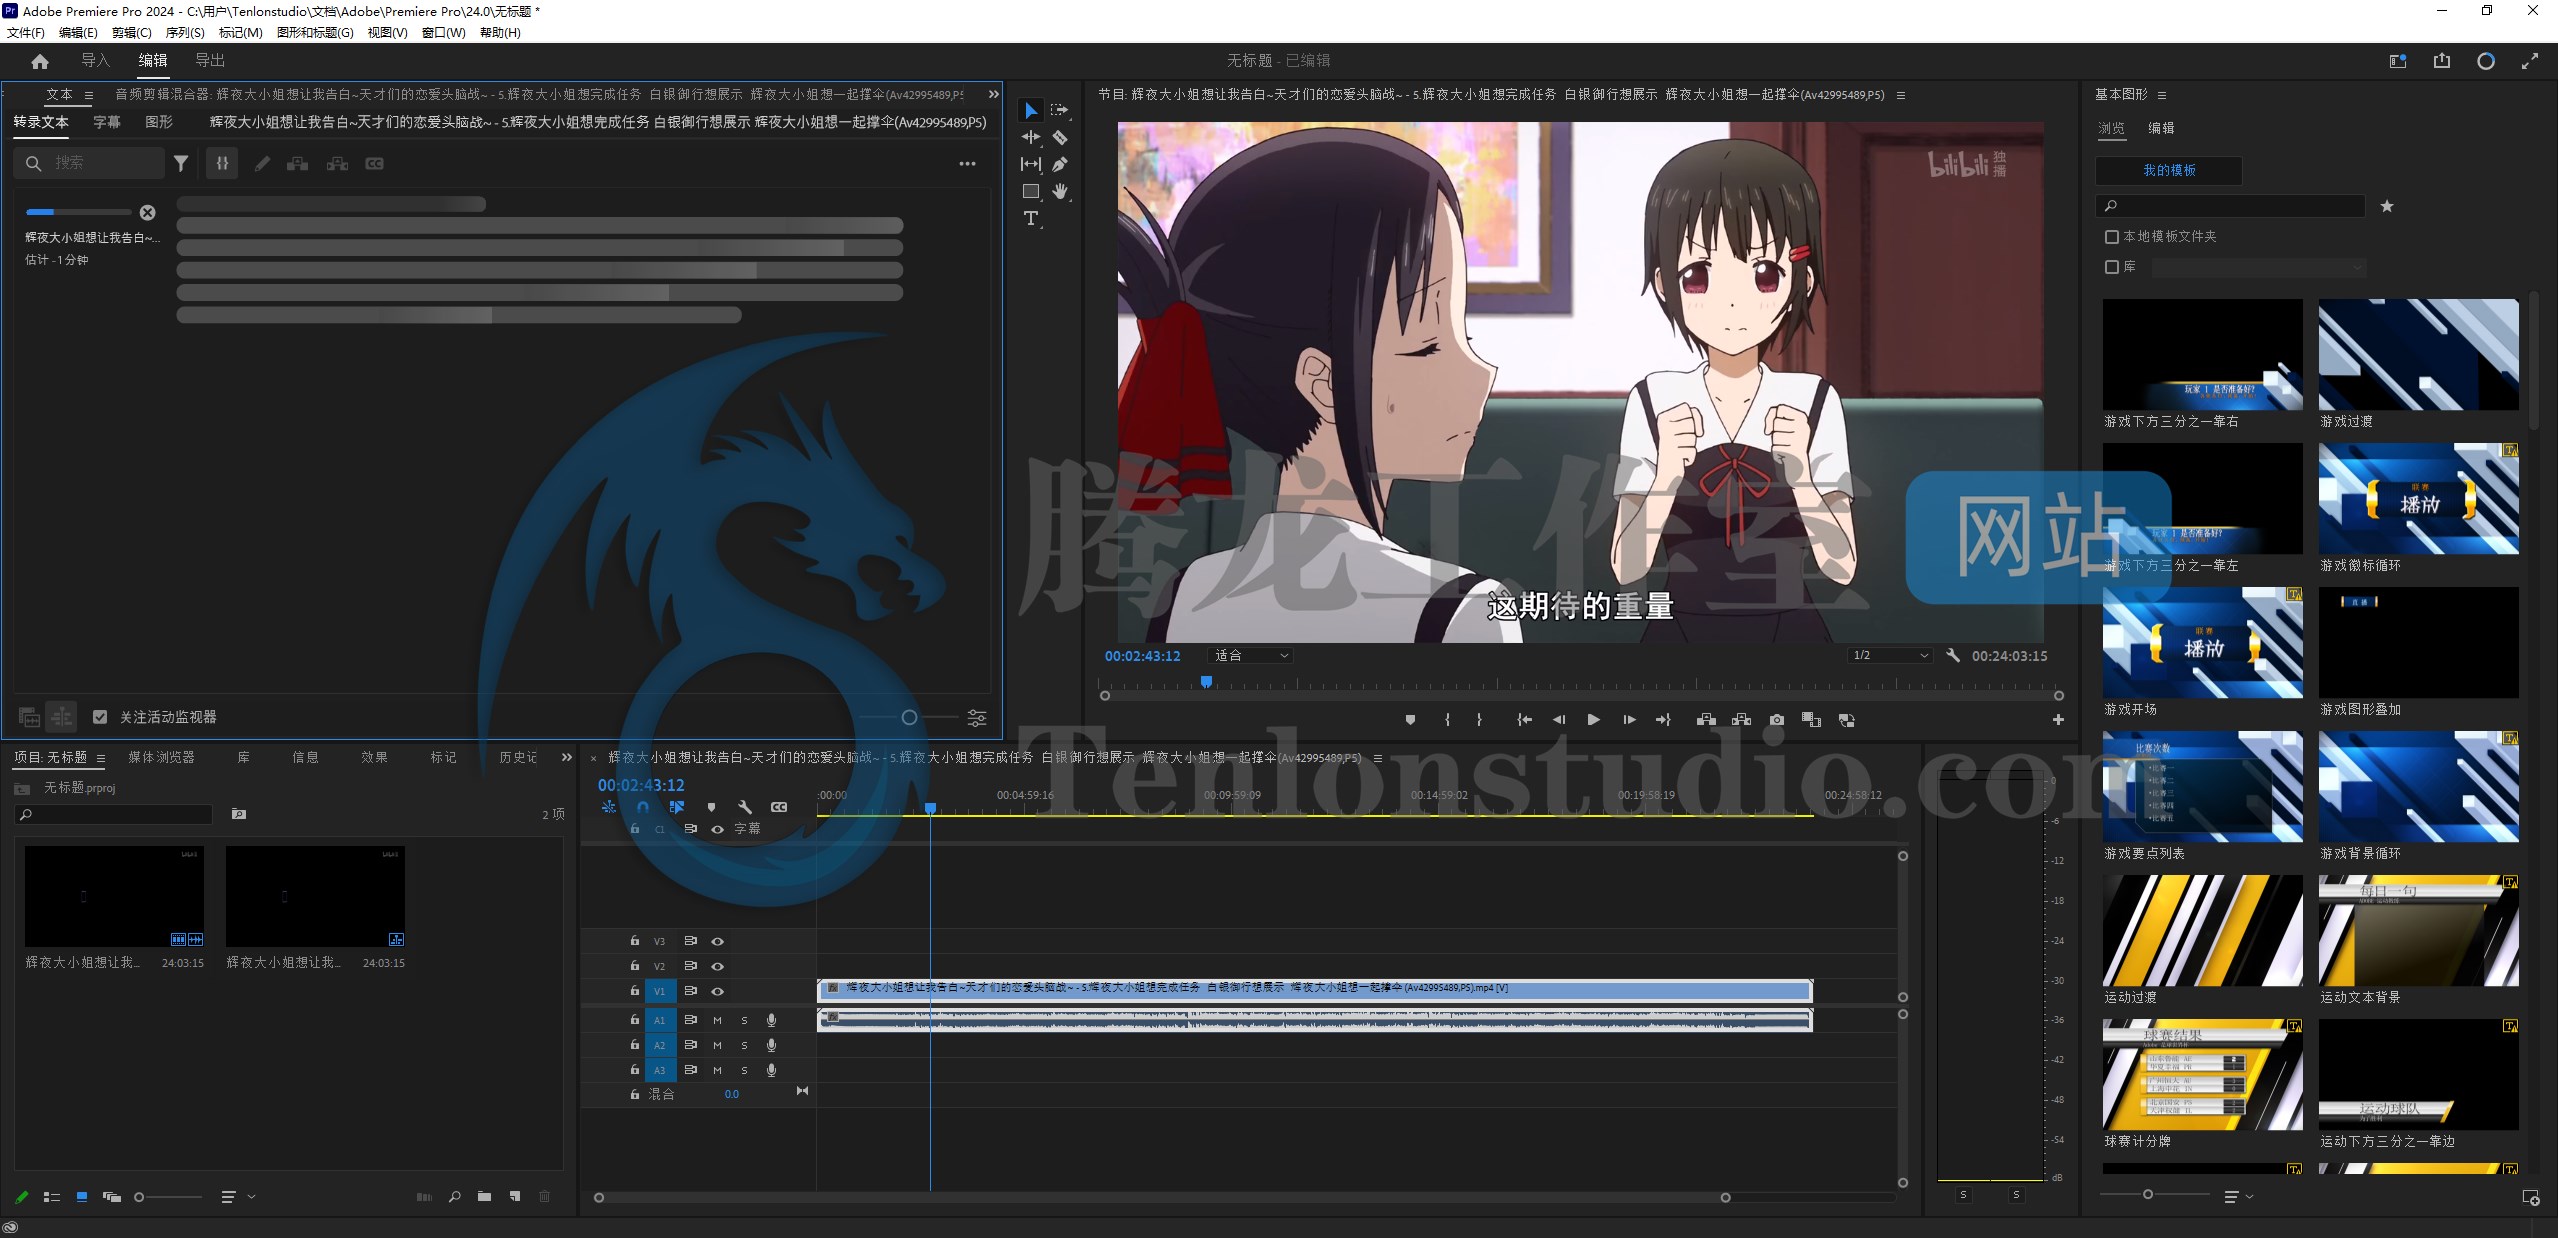Toggle V3 track visibility eye
Image resolution: width=2558 pixels, height=1238 pixels.
click(x=717, y=941)
